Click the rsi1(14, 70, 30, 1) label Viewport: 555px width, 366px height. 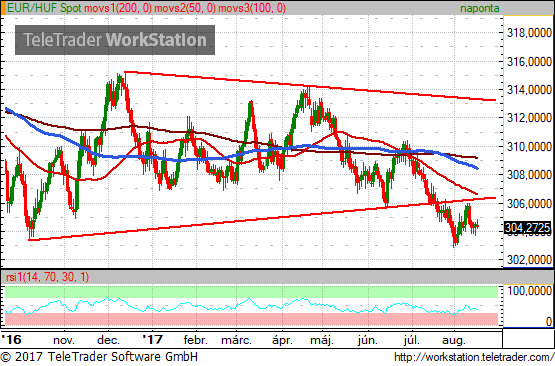pyautogui.click(x=47, y=276)
